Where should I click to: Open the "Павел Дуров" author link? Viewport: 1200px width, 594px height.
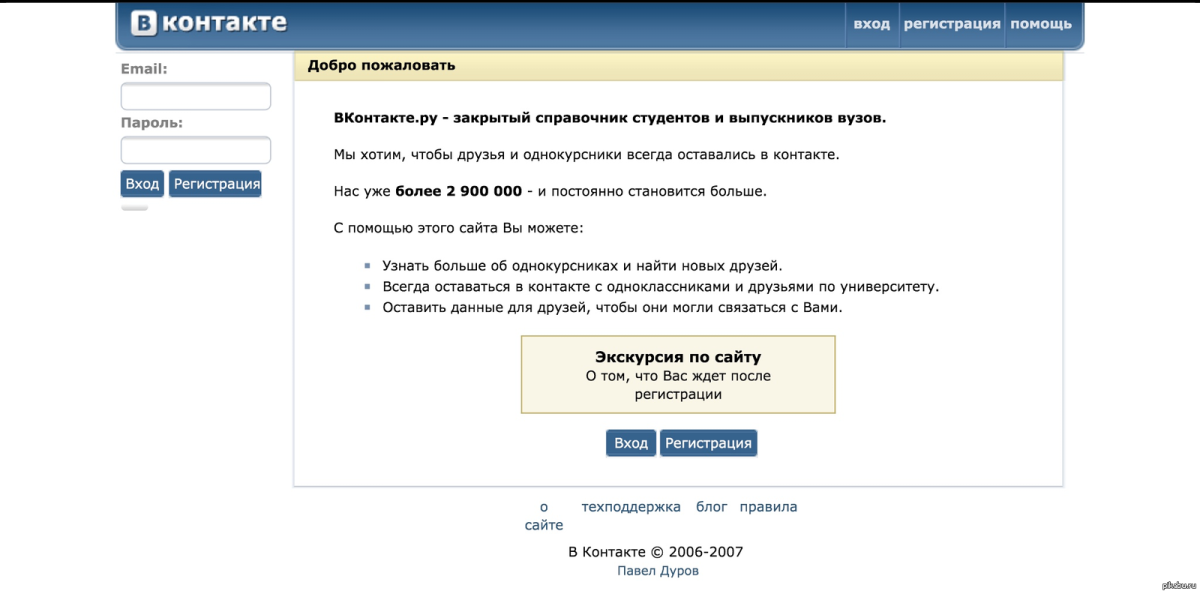(x=658, y=570)
